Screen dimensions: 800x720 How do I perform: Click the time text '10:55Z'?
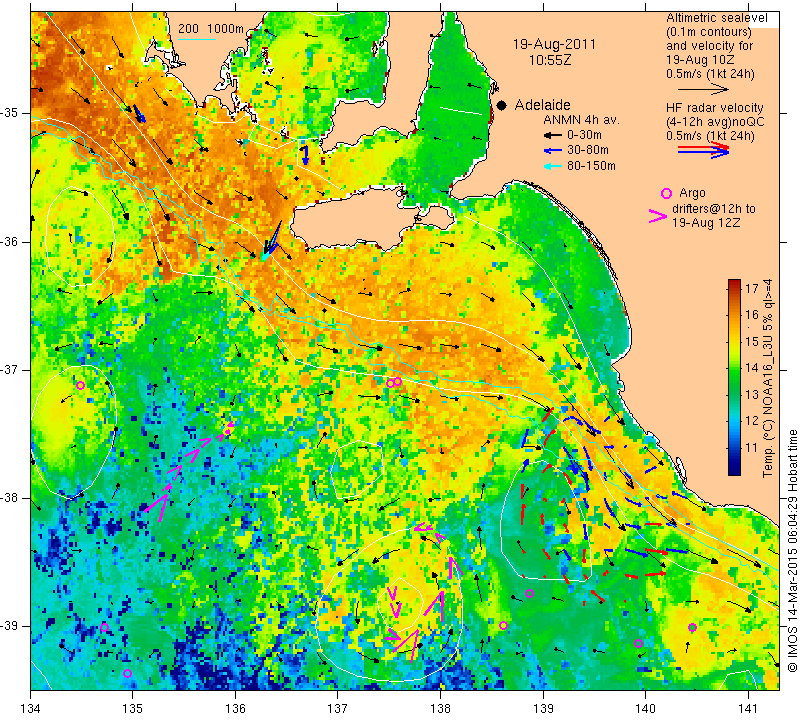[x=549, y=60]
